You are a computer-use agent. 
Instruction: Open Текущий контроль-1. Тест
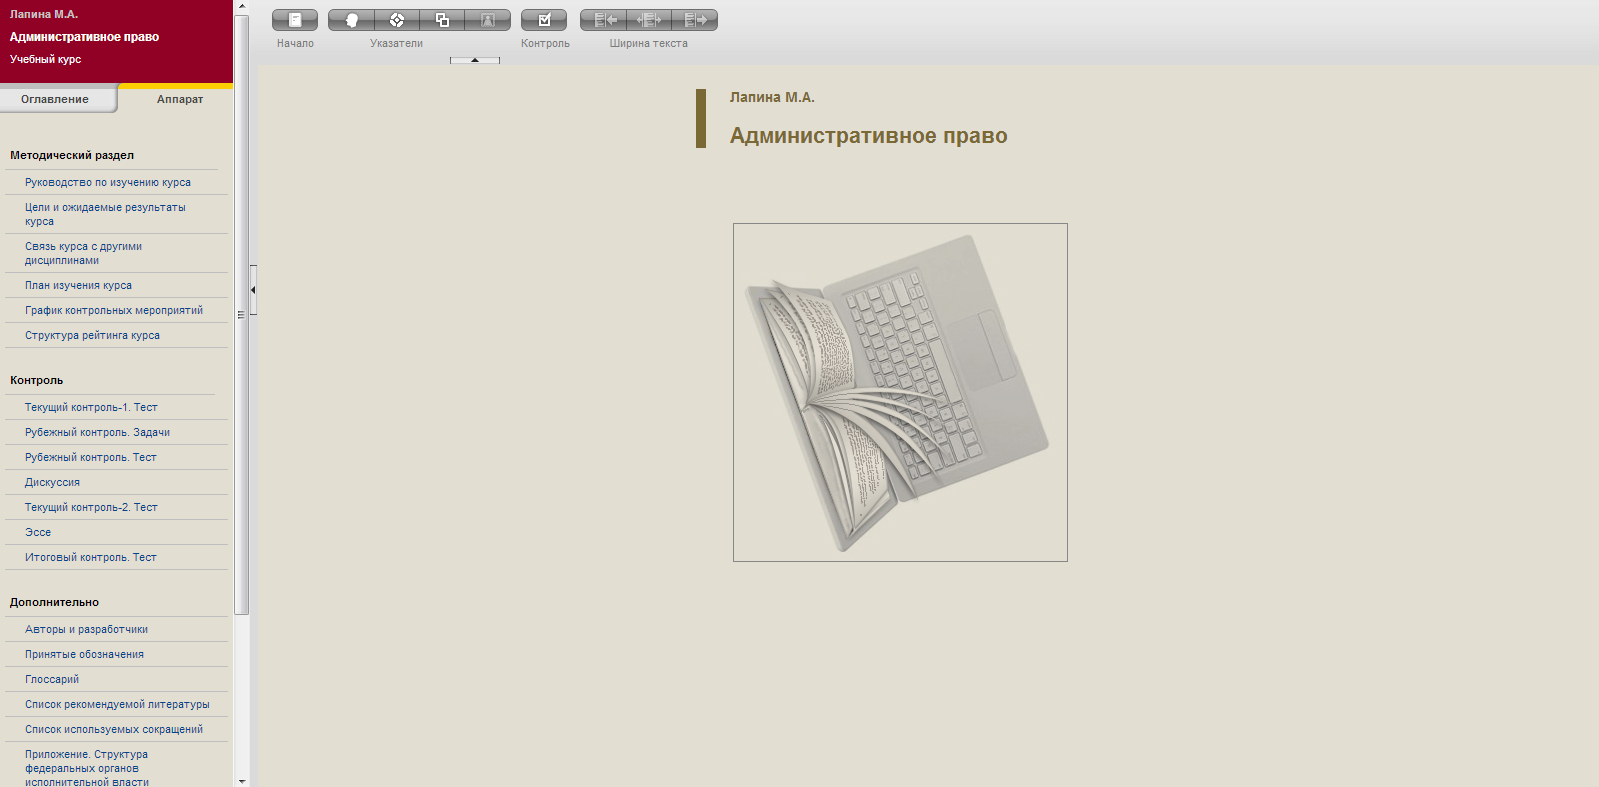[91, 407]
